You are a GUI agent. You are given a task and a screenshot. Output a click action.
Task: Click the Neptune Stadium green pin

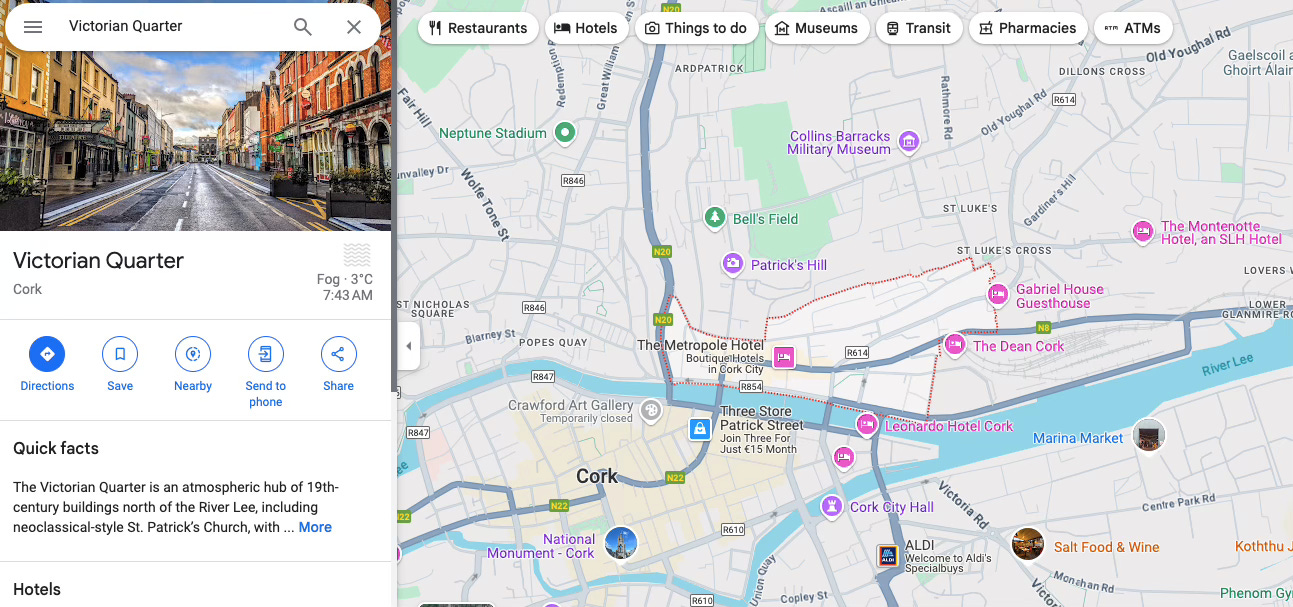coord(565,132)
